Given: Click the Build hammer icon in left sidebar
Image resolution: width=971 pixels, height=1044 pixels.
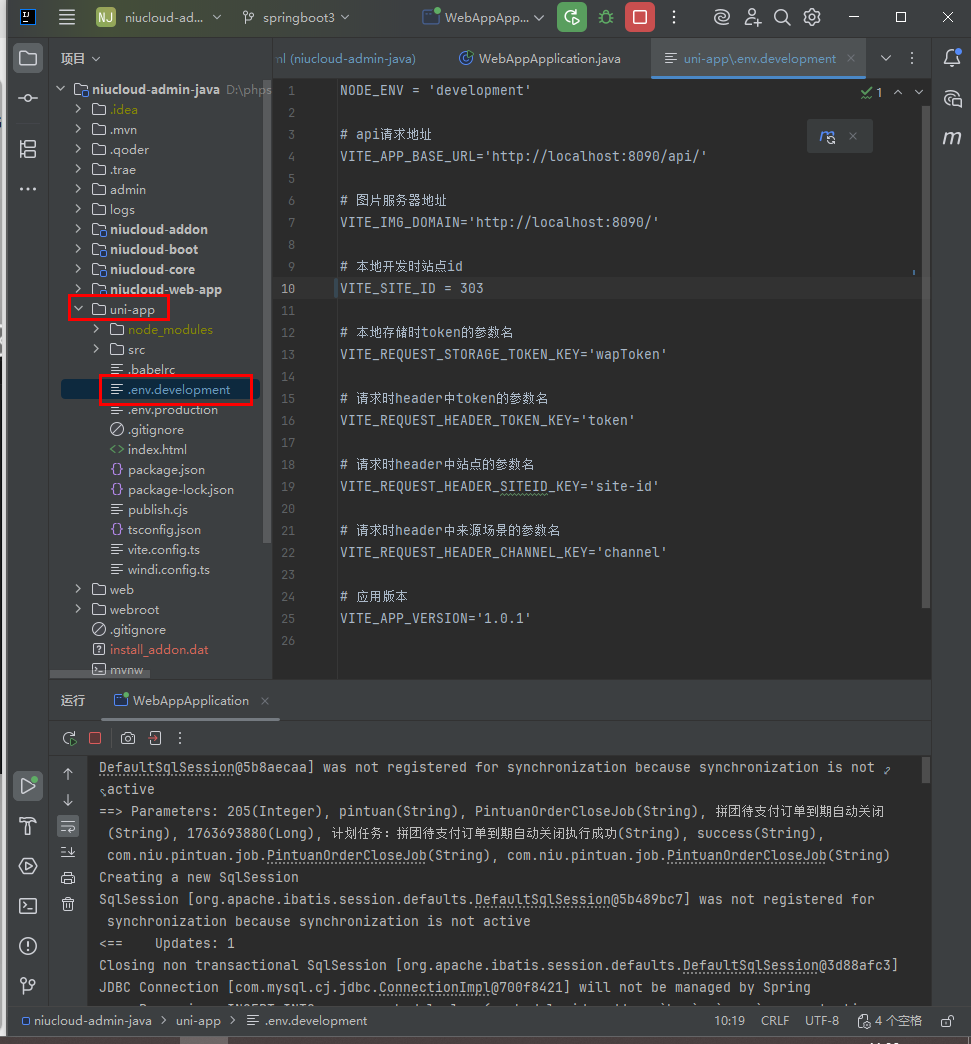Looking at the screenshot, I should [x=28, y=826].
